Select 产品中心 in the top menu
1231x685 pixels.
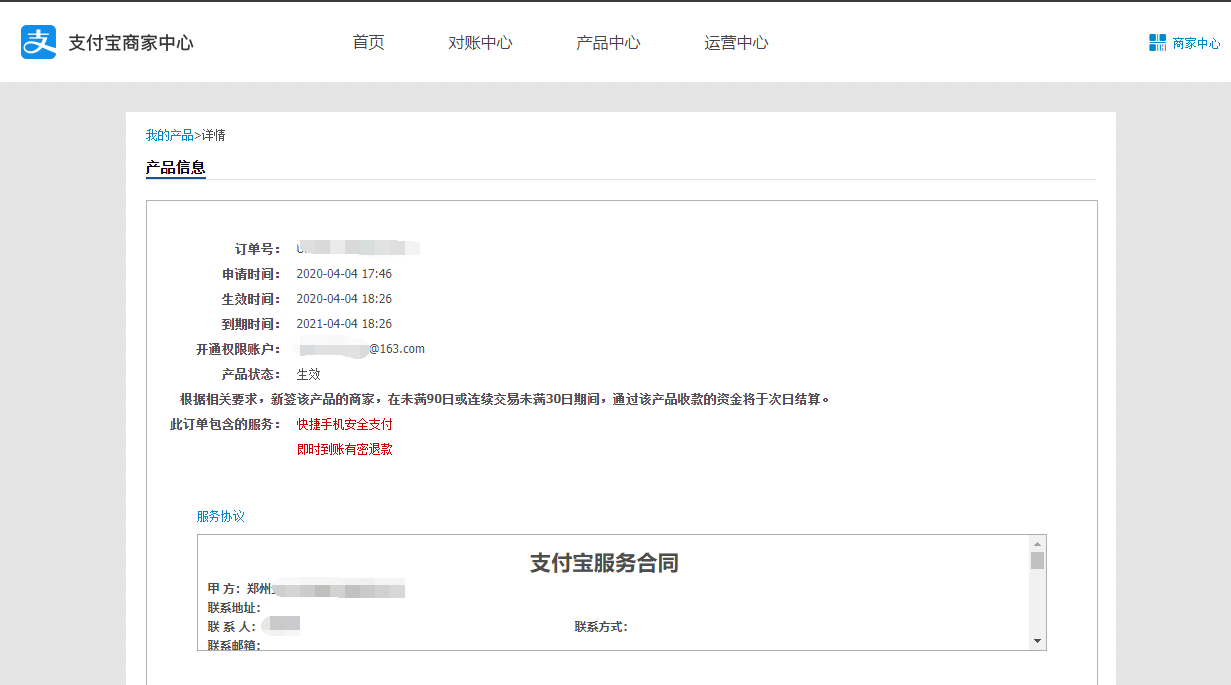point(608,43)
